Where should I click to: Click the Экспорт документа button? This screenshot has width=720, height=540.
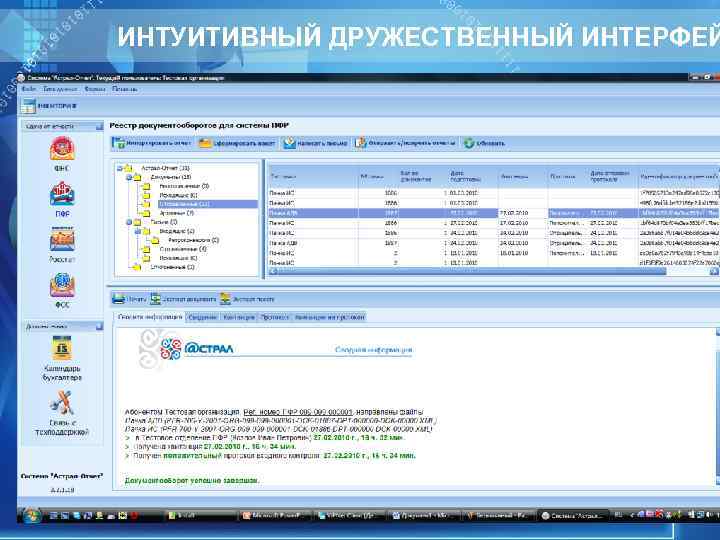point(183,299)
